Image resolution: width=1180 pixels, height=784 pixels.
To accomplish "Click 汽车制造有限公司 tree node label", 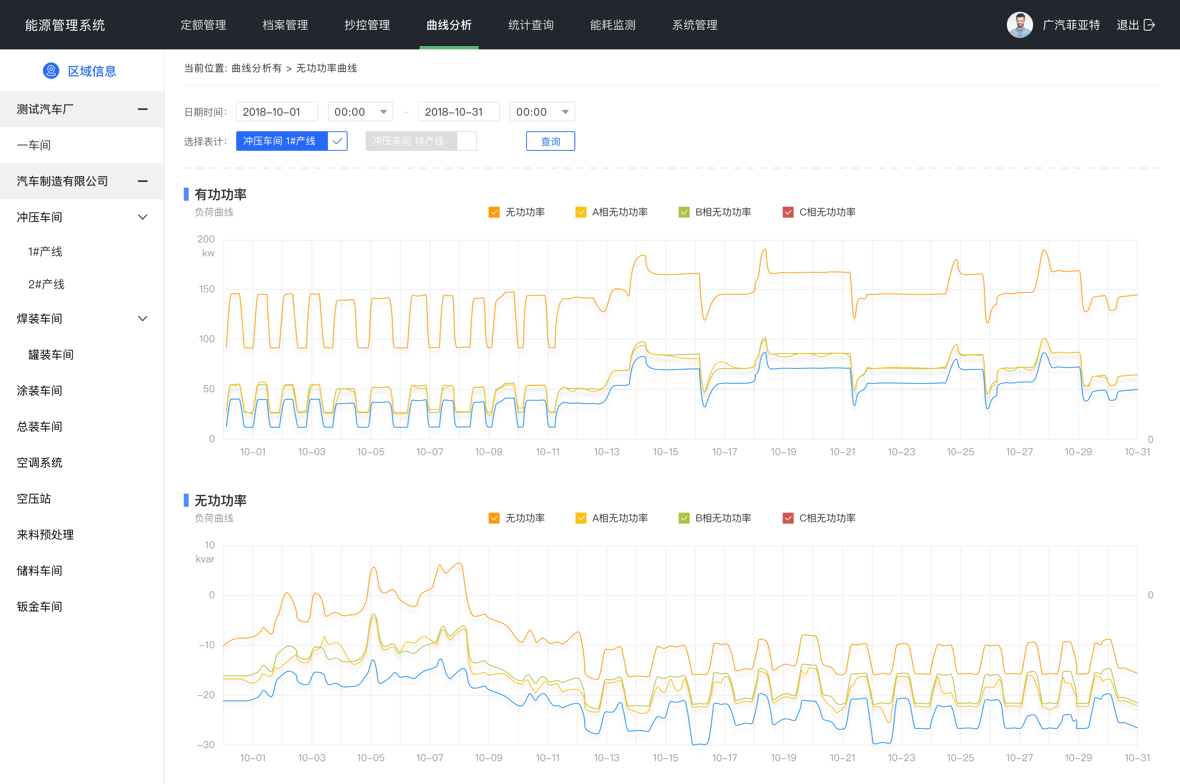I will [62, 181].
